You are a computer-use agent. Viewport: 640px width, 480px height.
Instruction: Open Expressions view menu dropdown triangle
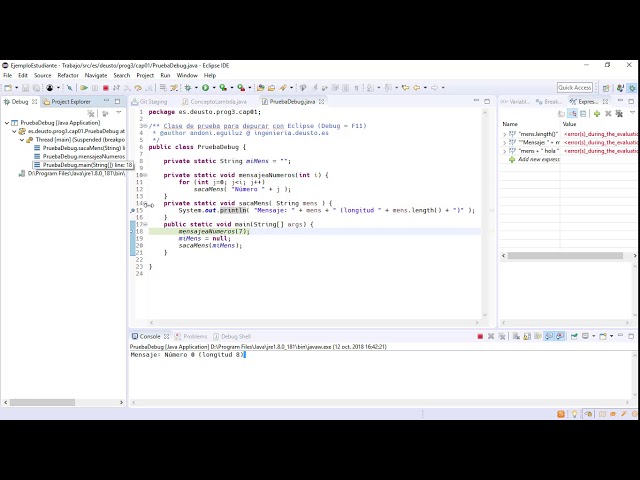click(632, 113)
